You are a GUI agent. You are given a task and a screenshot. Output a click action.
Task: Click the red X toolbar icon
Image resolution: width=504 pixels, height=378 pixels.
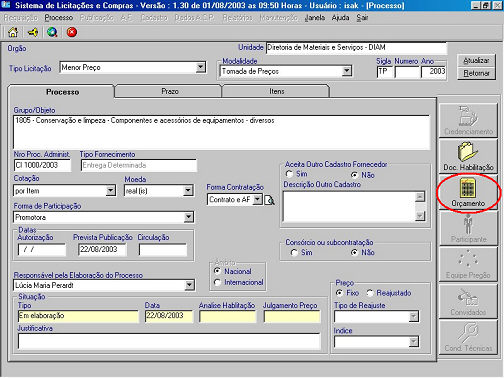point(72,32)
